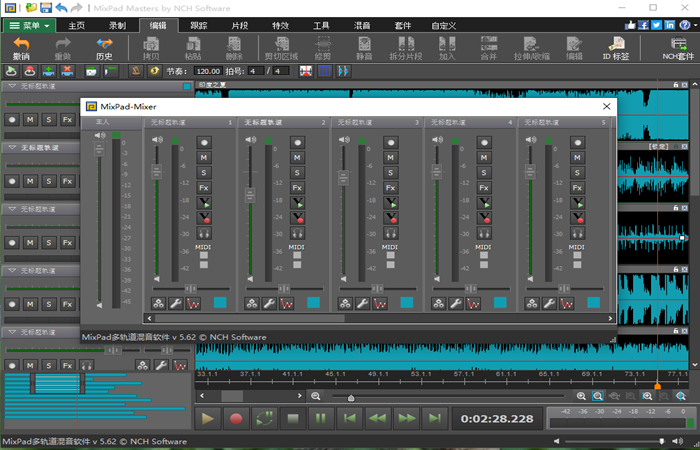Screen dimensions: 700x450
Task: Save project using the title bar disk icon
Action: point(46,8)
